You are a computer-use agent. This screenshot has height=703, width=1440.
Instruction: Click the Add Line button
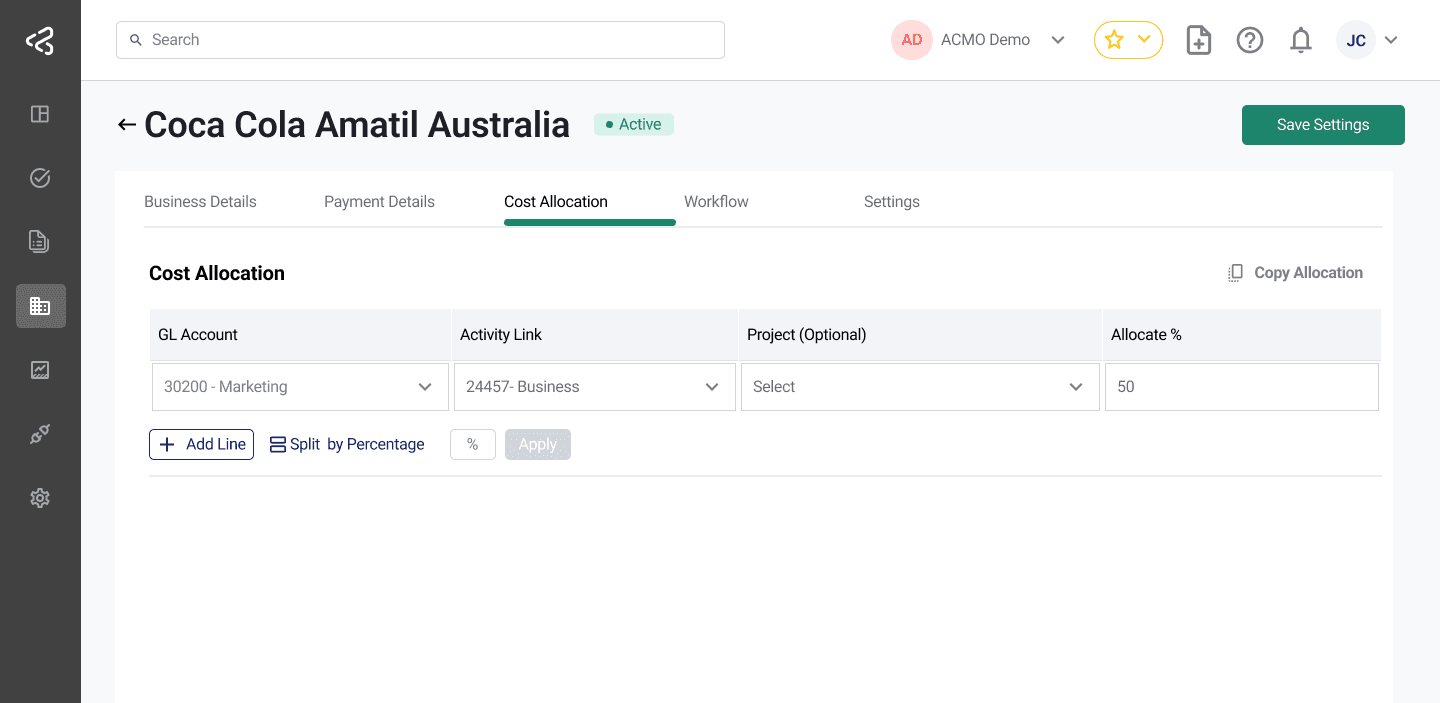201,445
